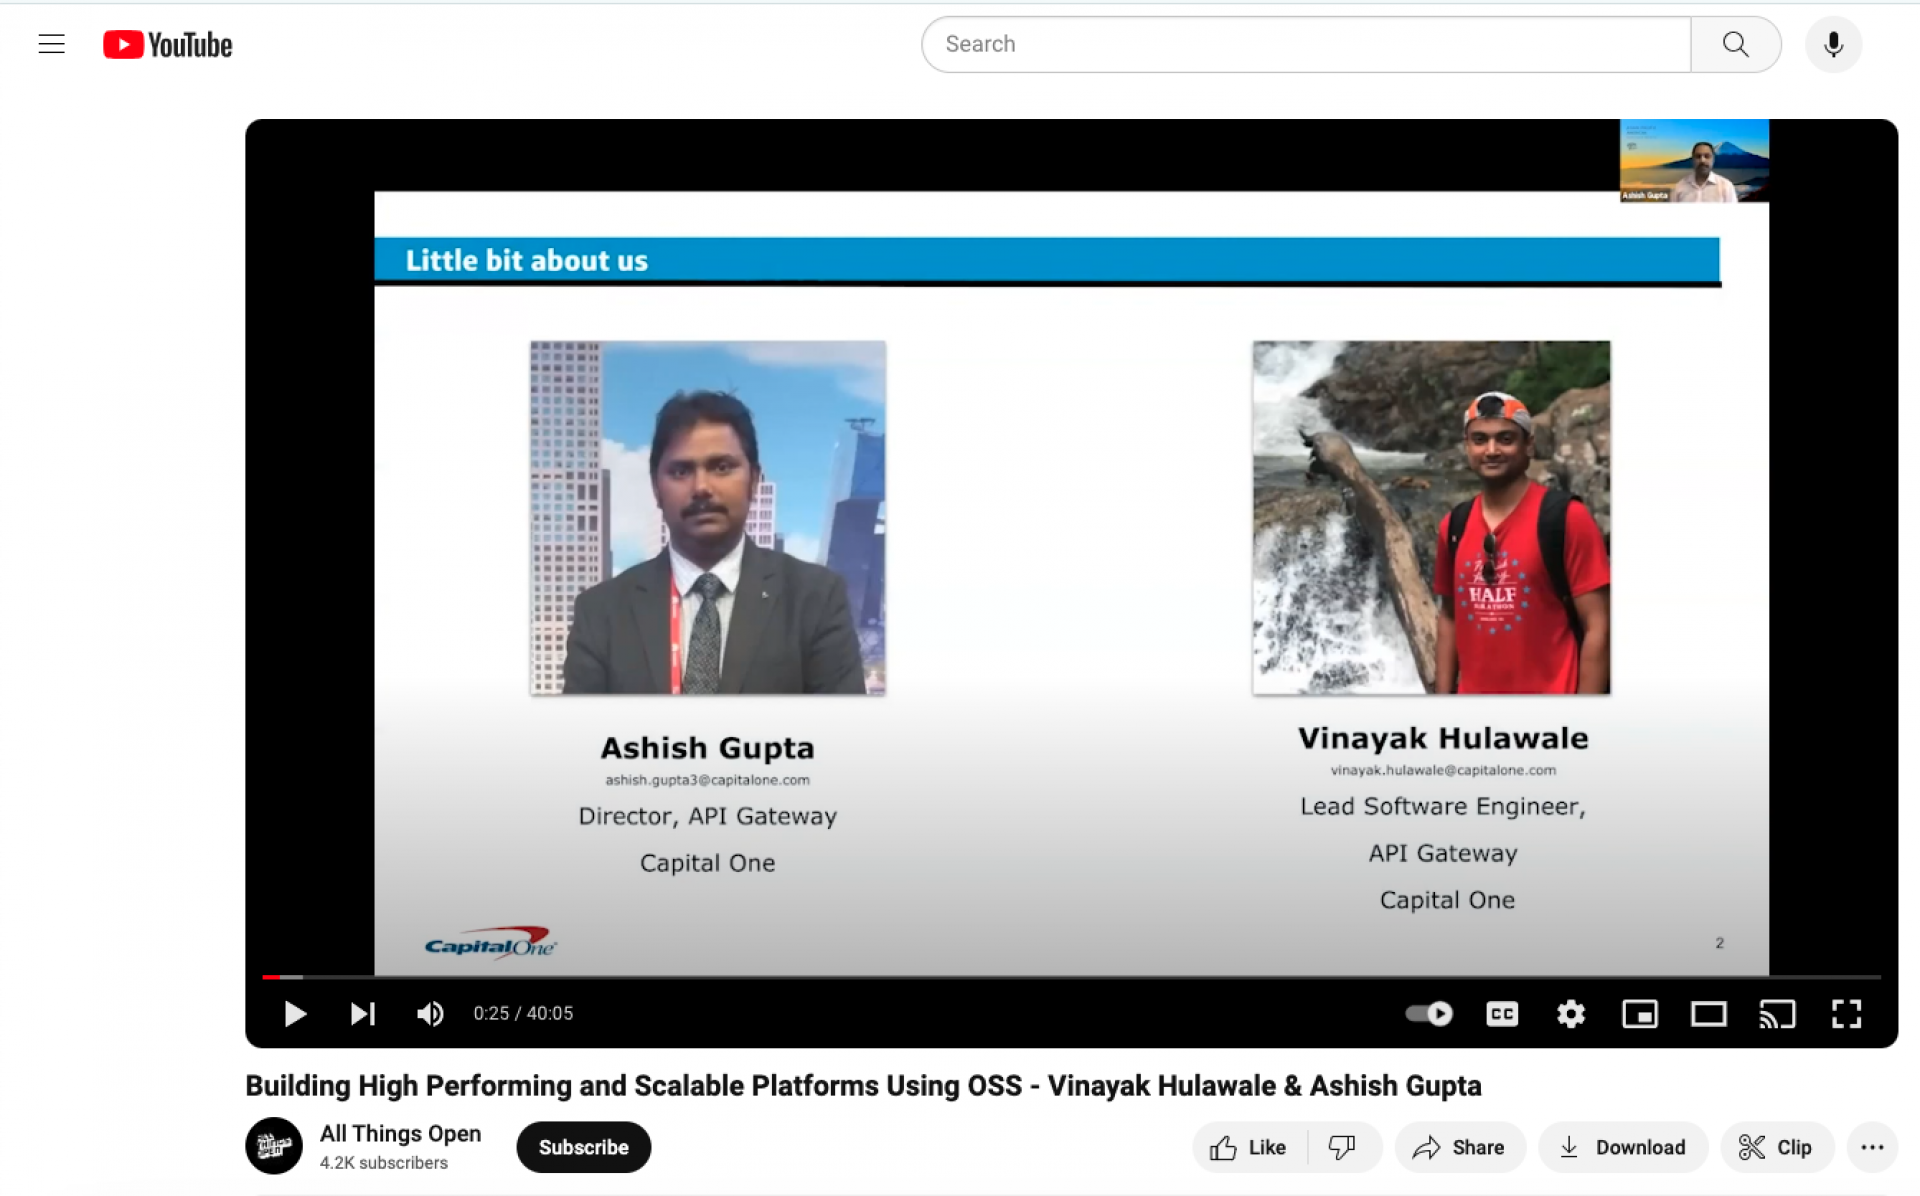
Task: Open the more actions ellipsis menu
Action: [x=1872, y=1147]
